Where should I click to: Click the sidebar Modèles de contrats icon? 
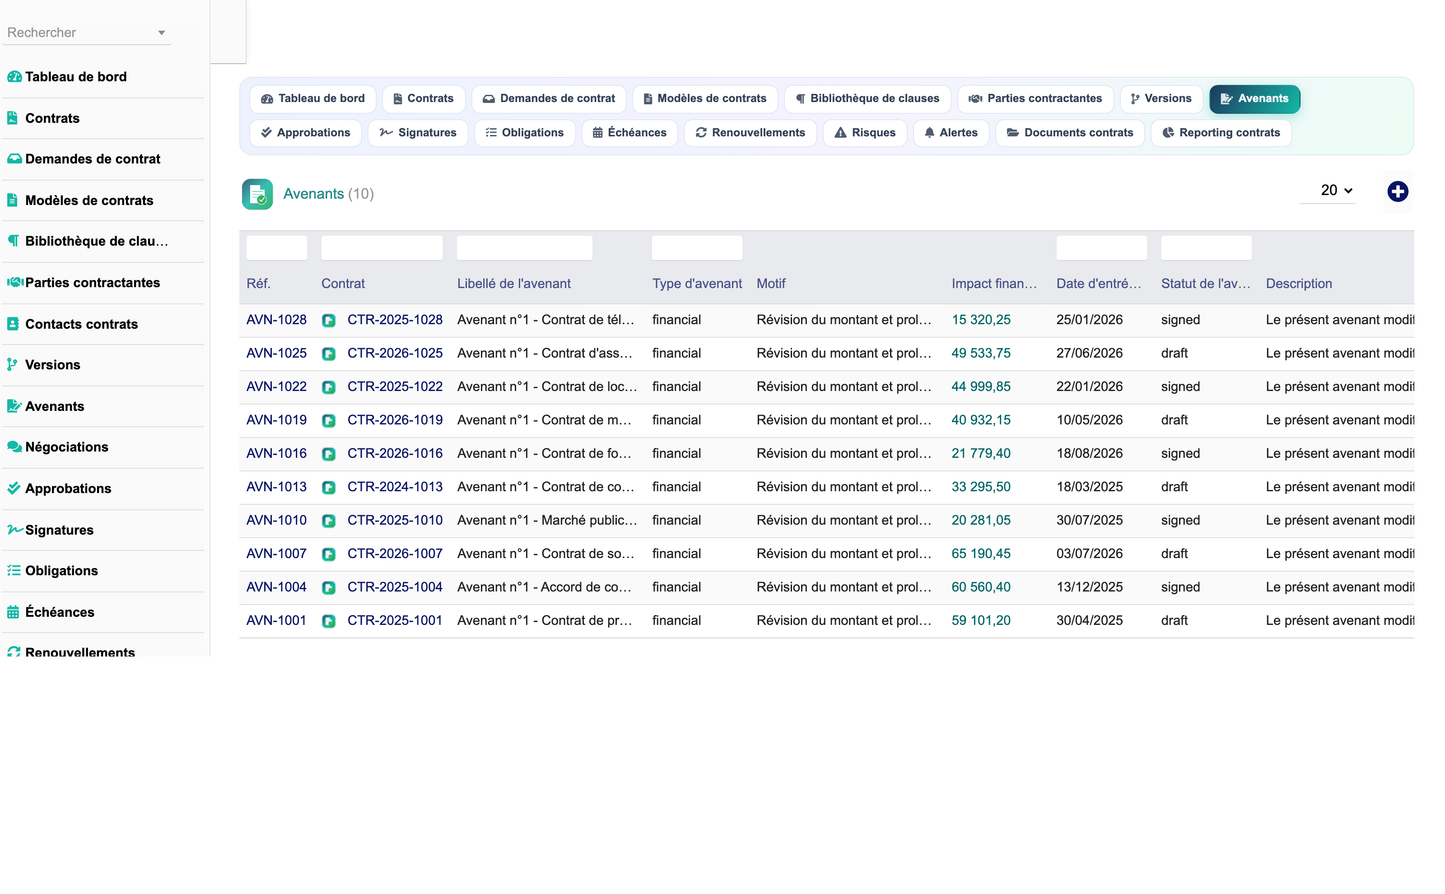point(13,200)
